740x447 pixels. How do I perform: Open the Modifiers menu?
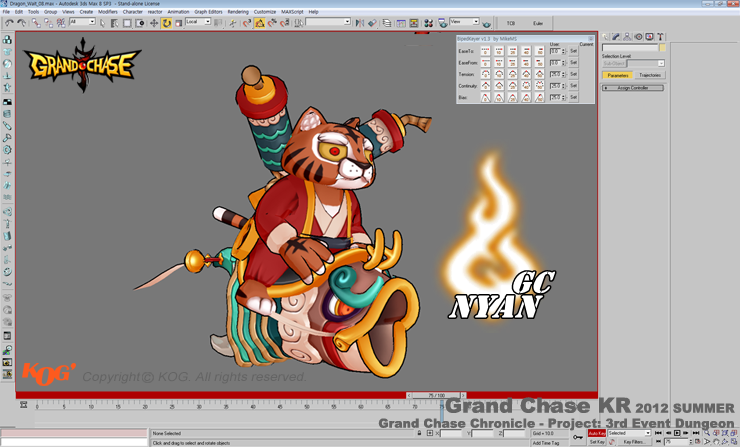click(108, 12)
